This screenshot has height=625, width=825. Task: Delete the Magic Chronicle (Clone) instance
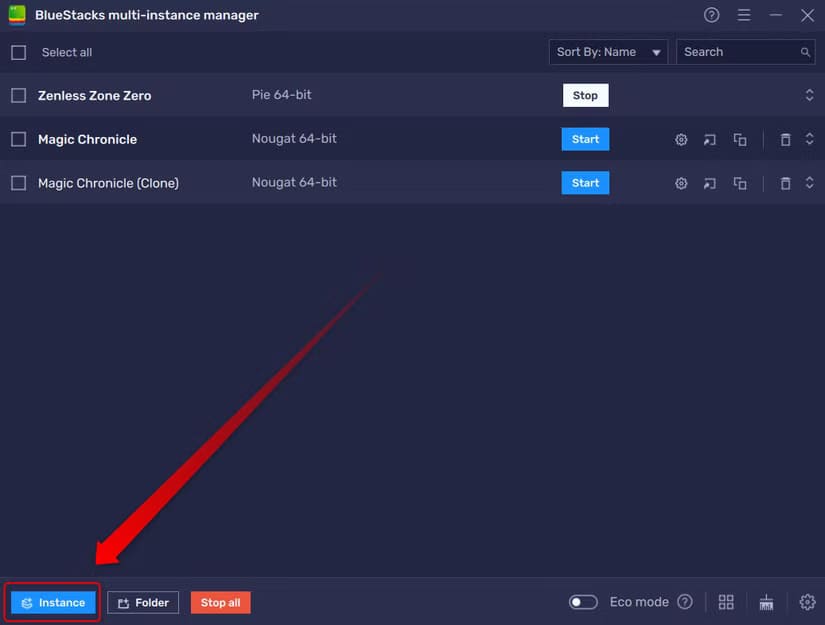tap(785, 183)
